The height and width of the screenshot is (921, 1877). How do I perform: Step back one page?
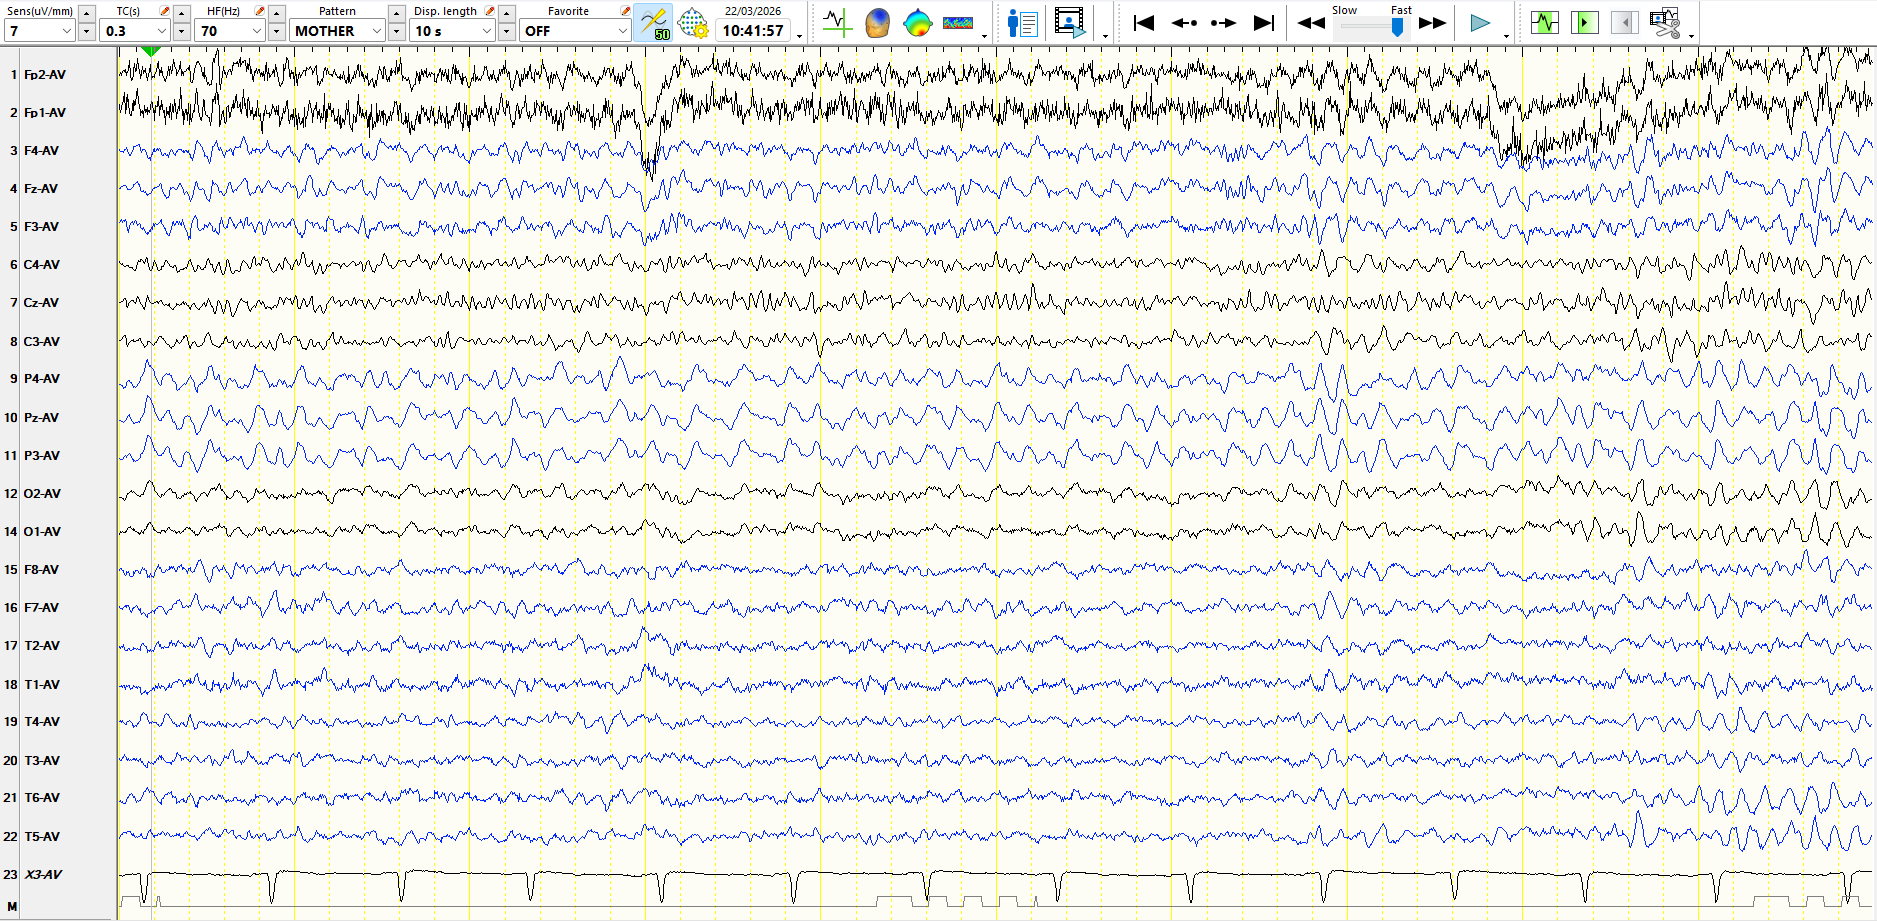1184,23
